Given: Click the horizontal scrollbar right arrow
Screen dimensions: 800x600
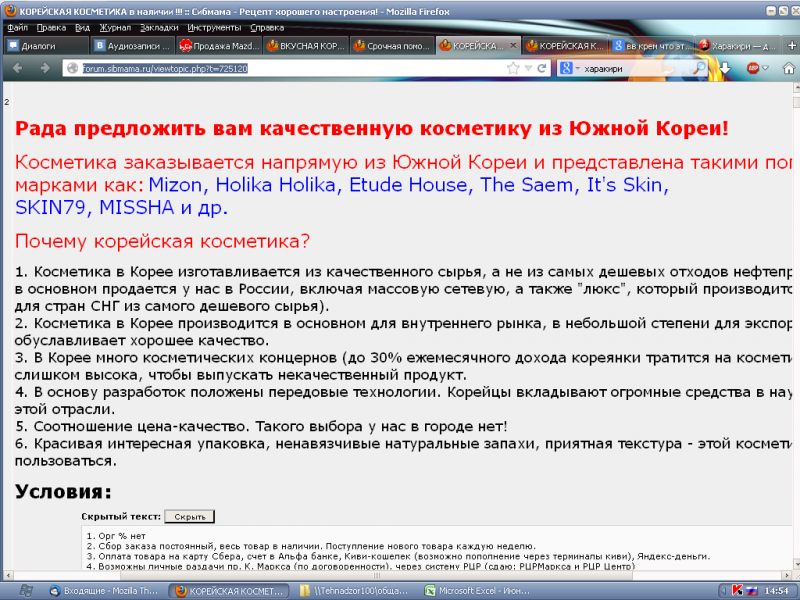Looking at the screenshot, I should coord(787,575).
